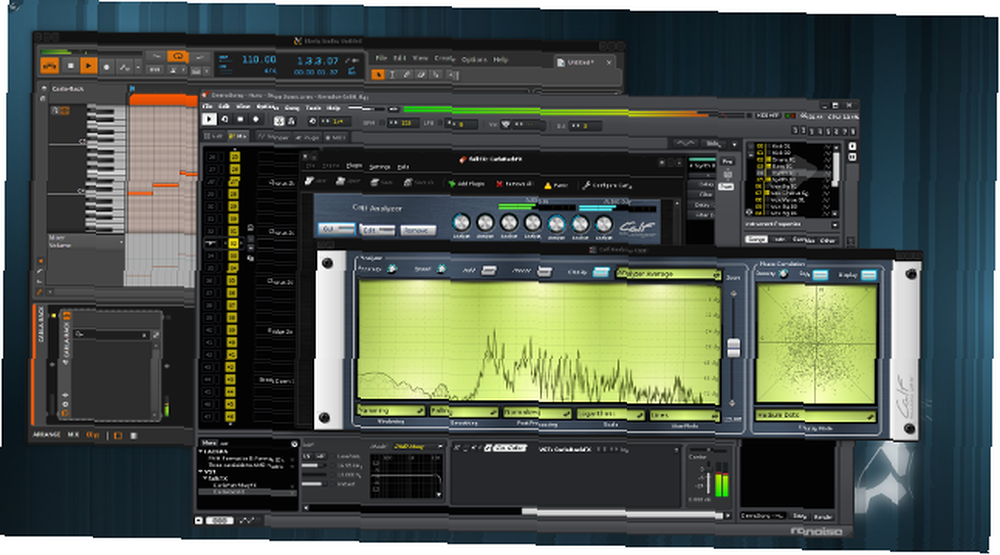Viewport: 1000px width, 555px height.
Task: Open the Bitwig Edit menu
Action: [x=400, y=58]
